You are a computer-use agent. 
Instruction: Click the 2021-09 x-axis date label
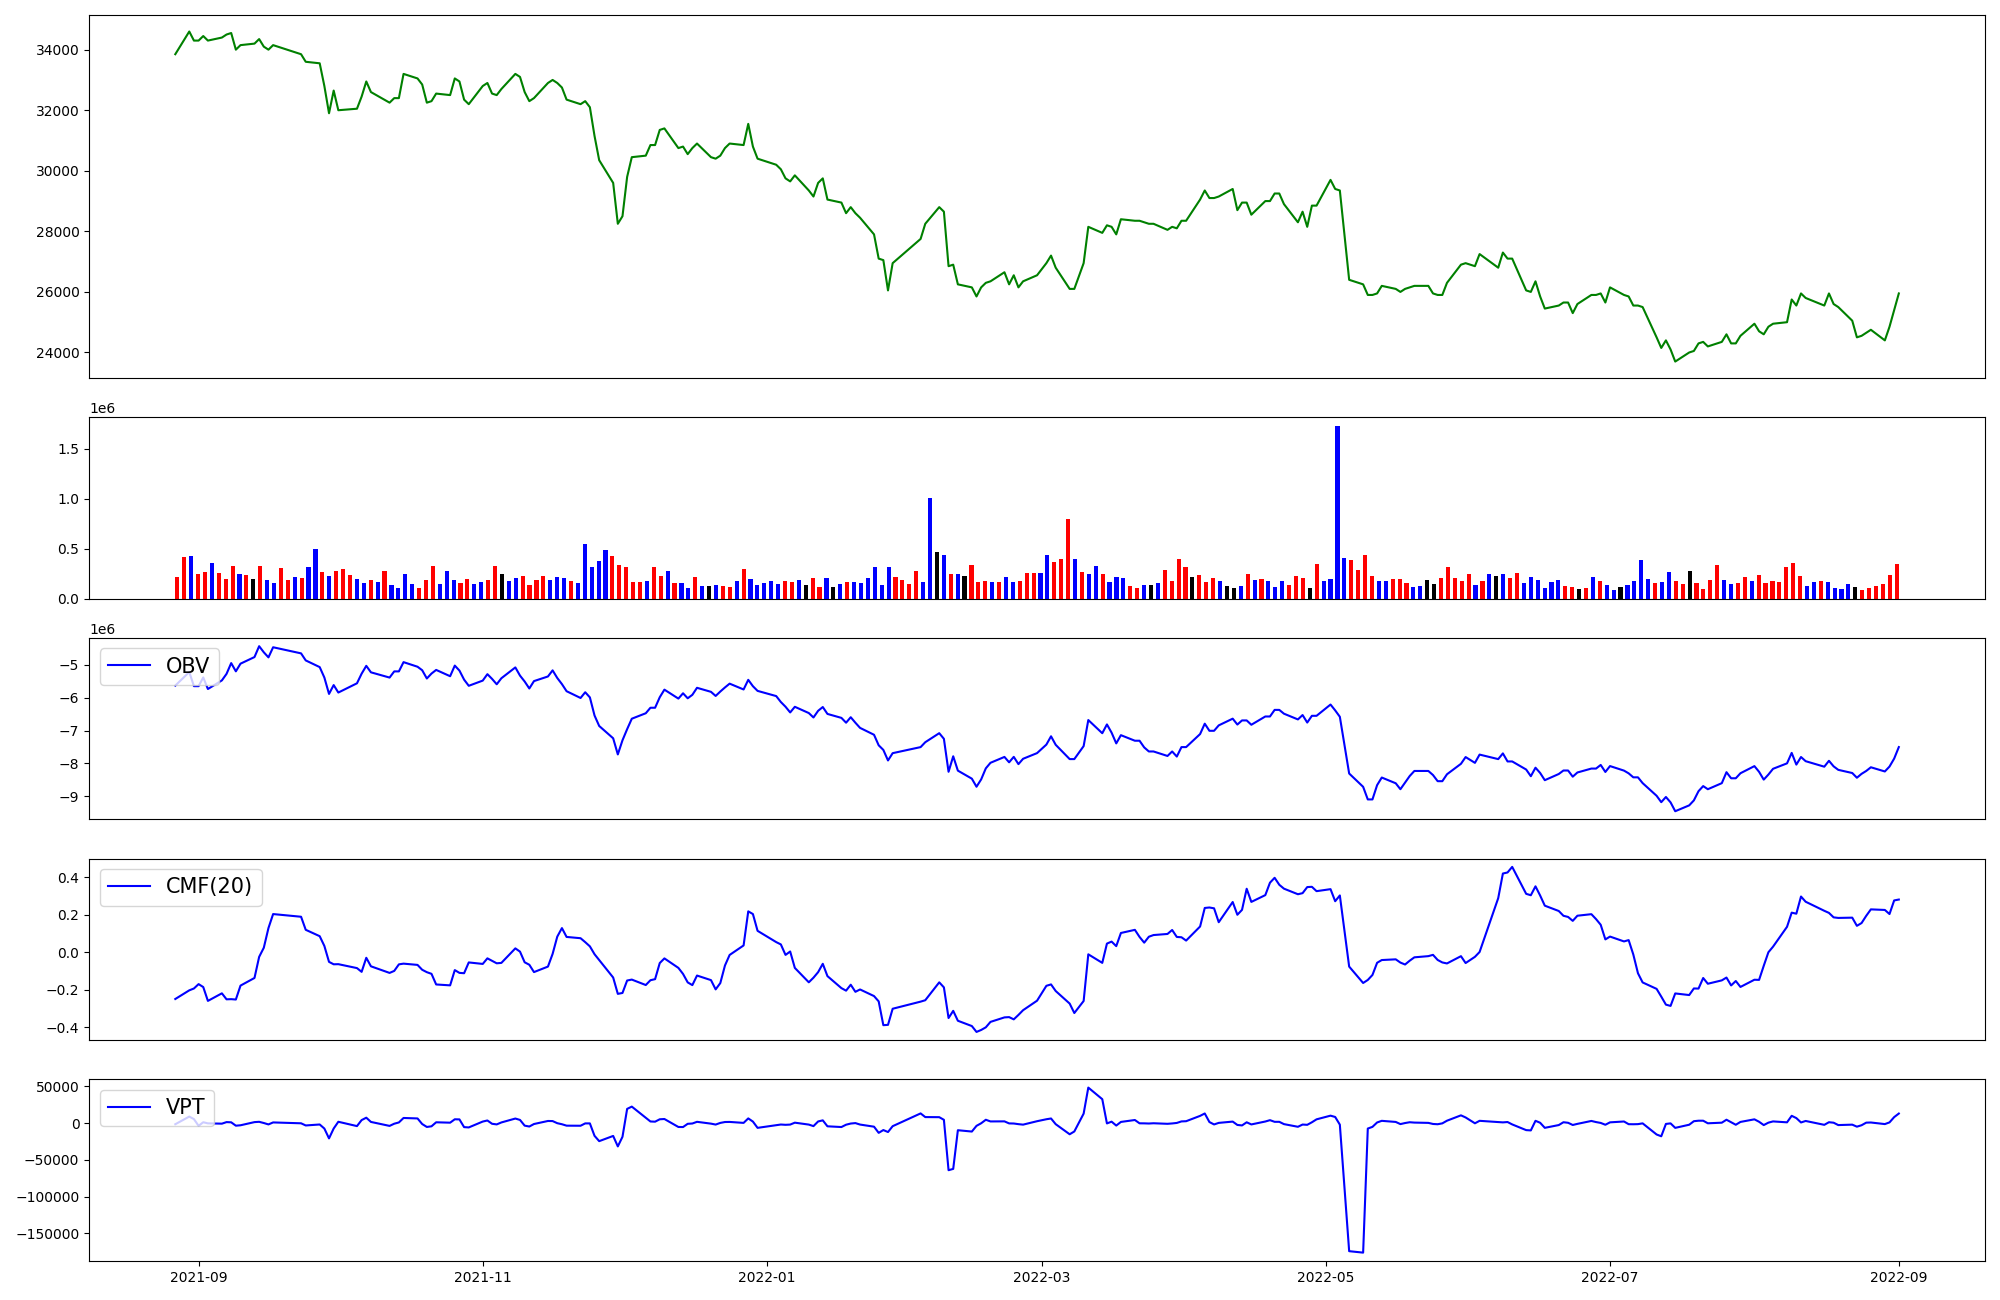[199, 1277]
